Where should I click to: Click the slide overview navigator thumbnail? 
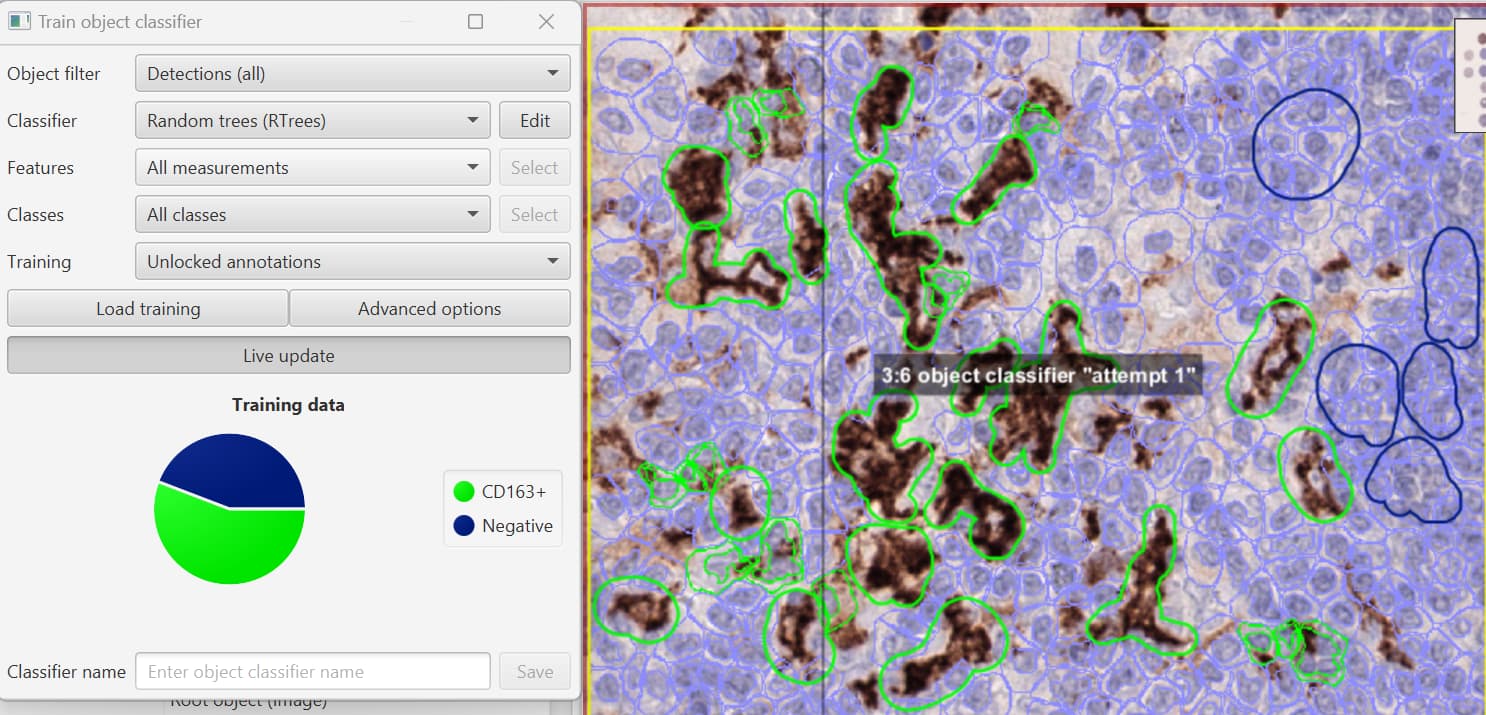tap(1469, 75)
